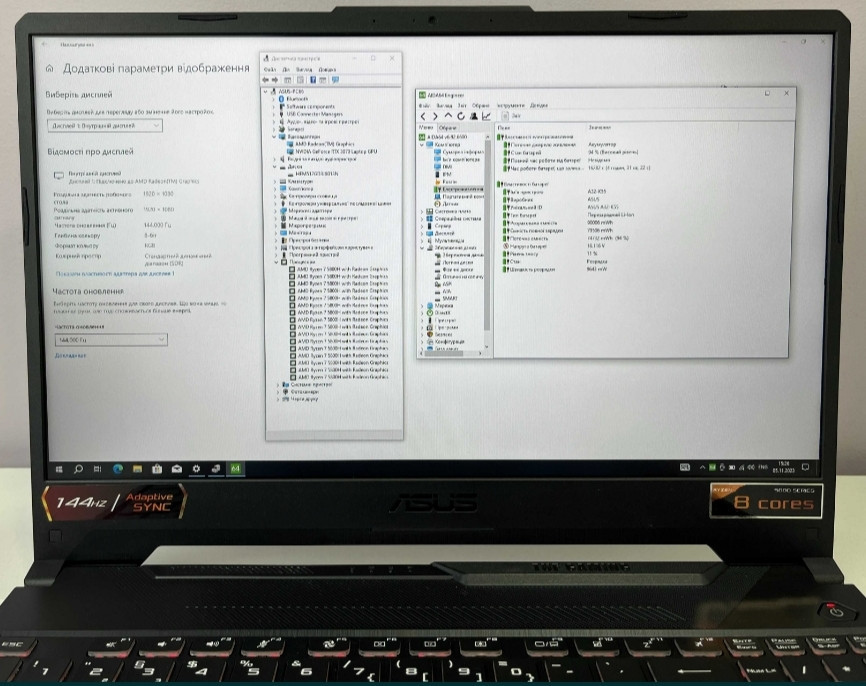This screenshot has height=686, width=866.
Task: Click the AIDA64 Refresh toolbar icon
Action: click(x=460, y=116)
